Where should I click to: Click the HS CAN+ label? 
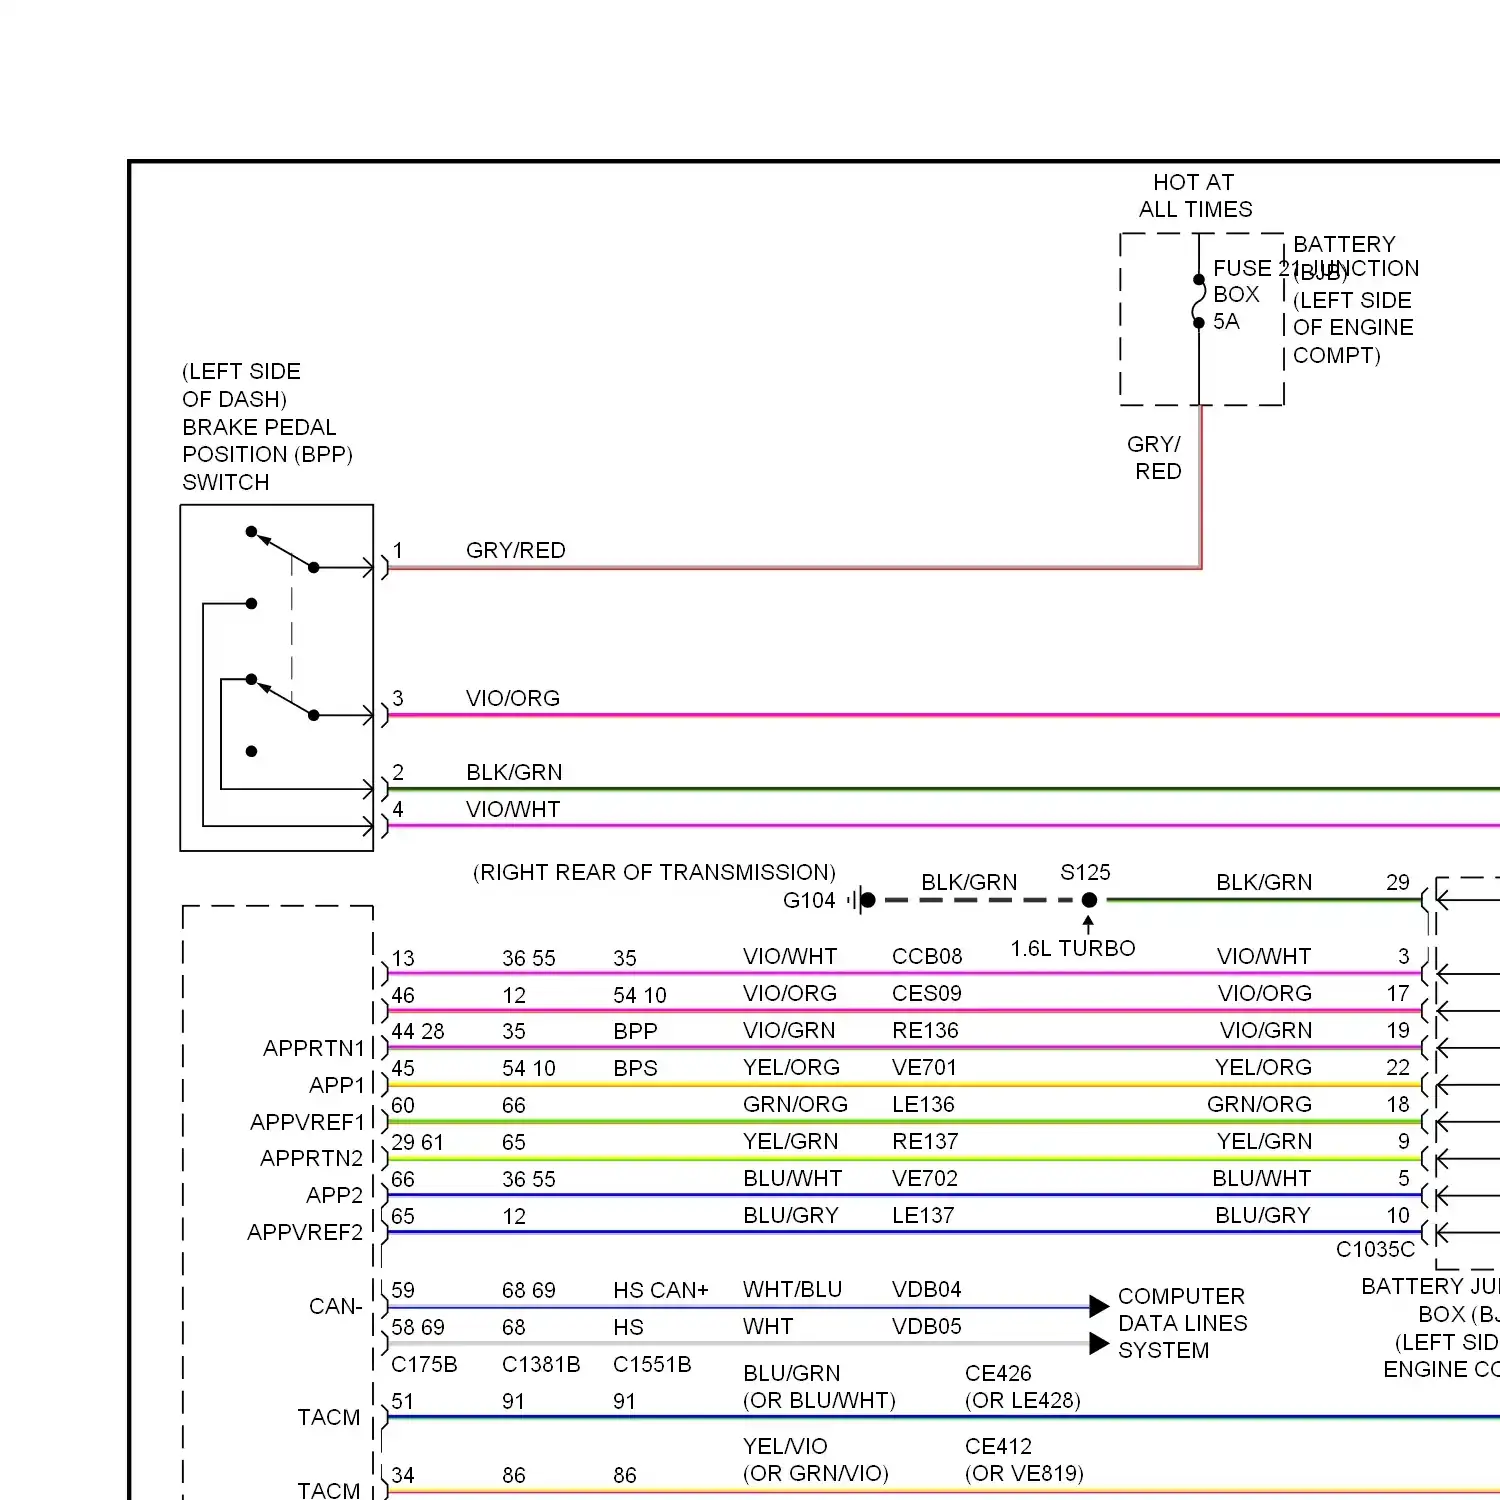661,1290
